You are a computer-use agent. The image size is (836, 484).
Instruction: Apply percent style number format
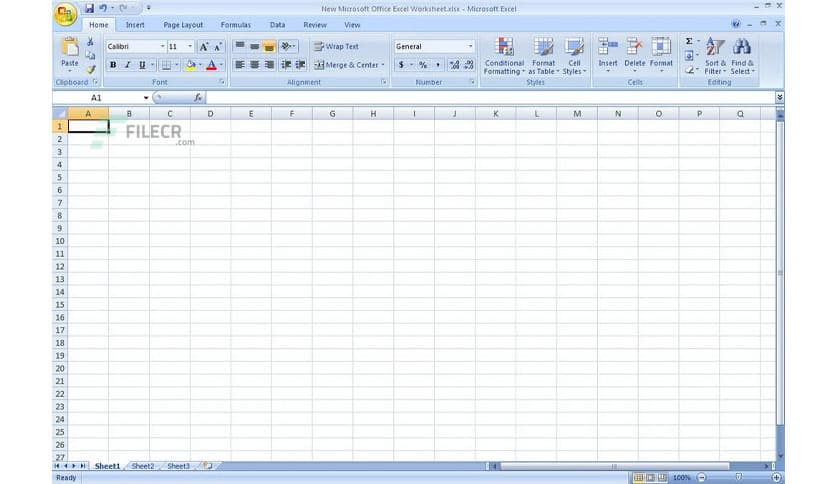point(423,65)
